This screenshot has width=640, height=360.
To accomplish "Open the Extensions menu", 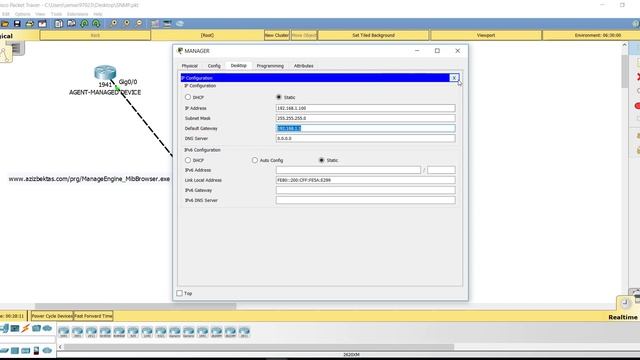I will point(78,14).
